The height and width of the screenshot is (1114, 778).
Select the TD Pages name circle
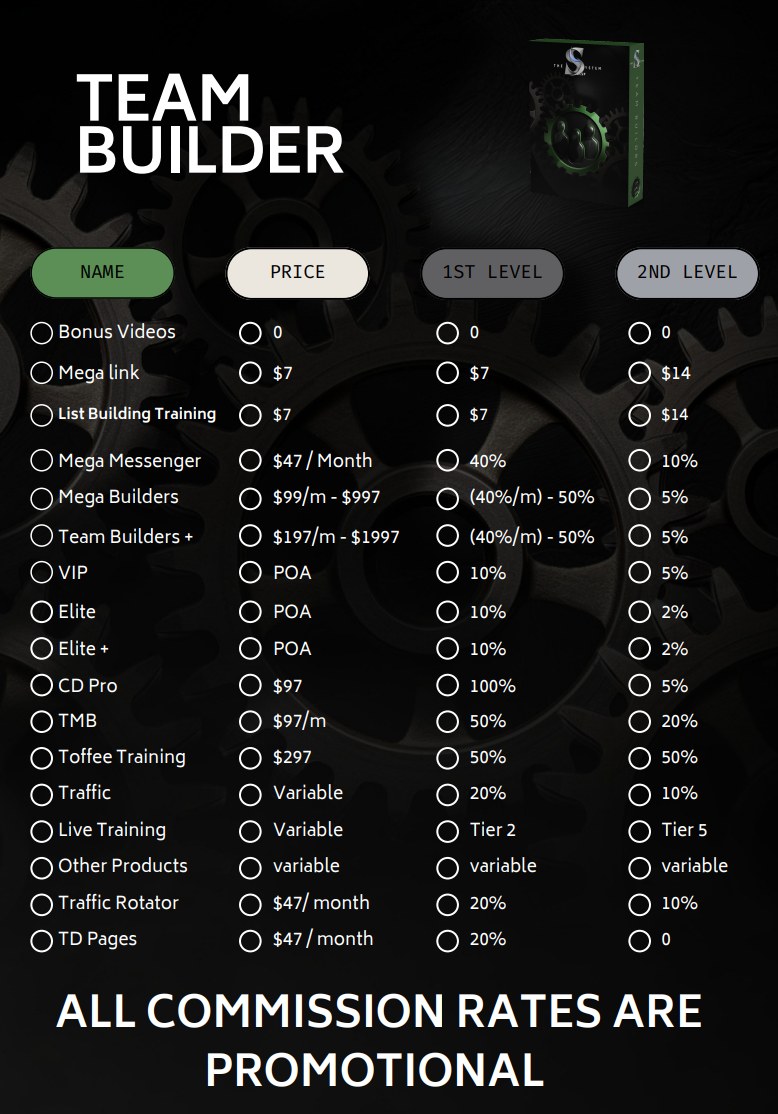(x=42, y=941)
